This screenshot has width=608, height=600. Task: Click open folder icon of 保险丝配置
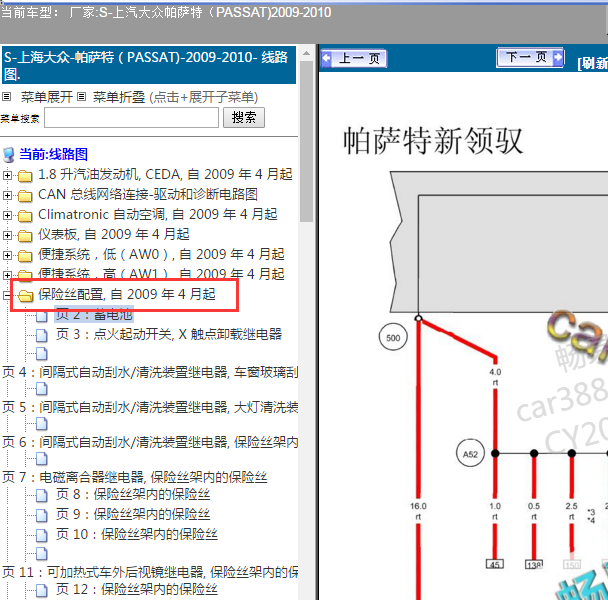(26, 296)
